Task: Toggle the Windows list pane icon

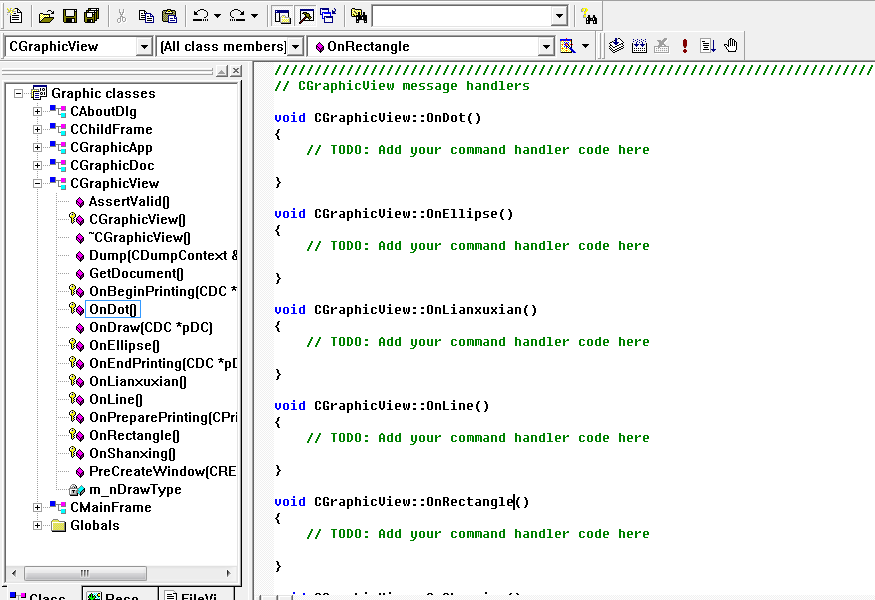Action: [328, 16]
